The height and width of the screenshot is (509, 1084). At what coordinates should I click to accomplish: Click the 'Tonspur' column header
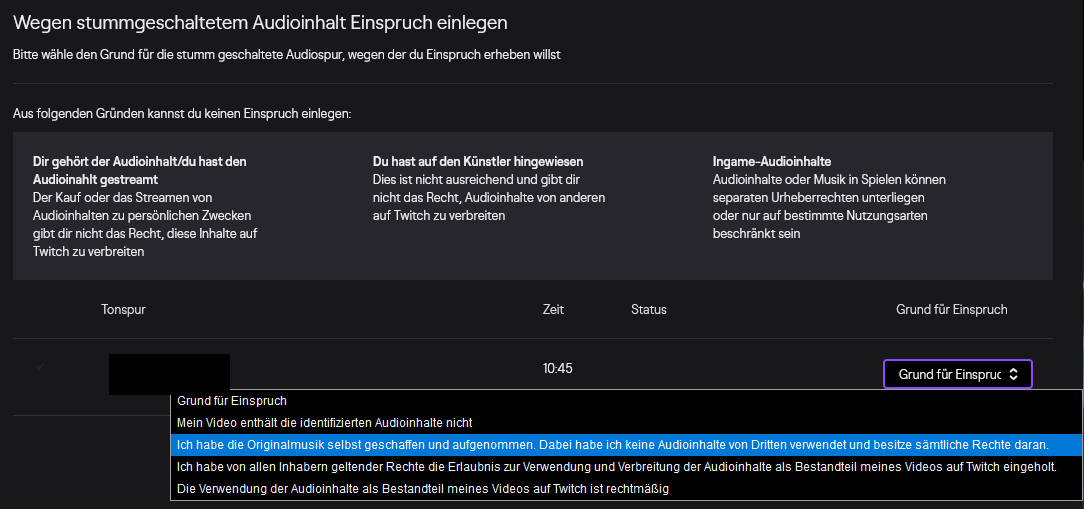[123, 310]
